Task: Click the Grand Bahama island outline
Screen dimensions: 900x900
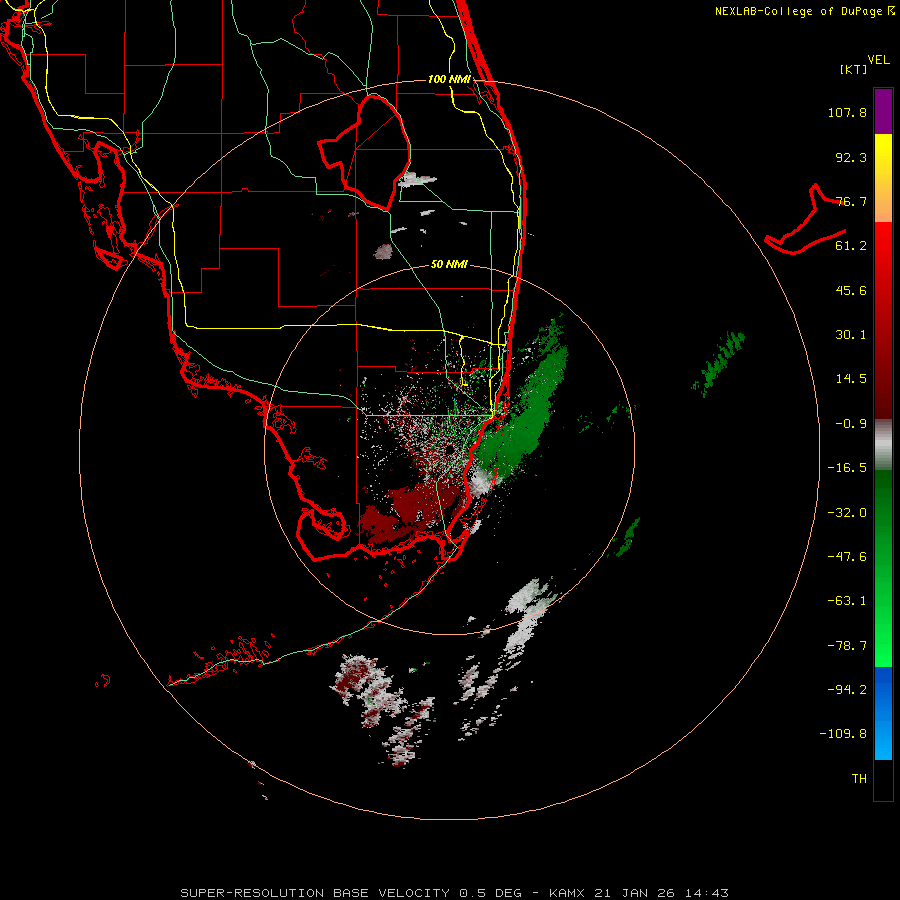Action: click(x=806, y=221)
